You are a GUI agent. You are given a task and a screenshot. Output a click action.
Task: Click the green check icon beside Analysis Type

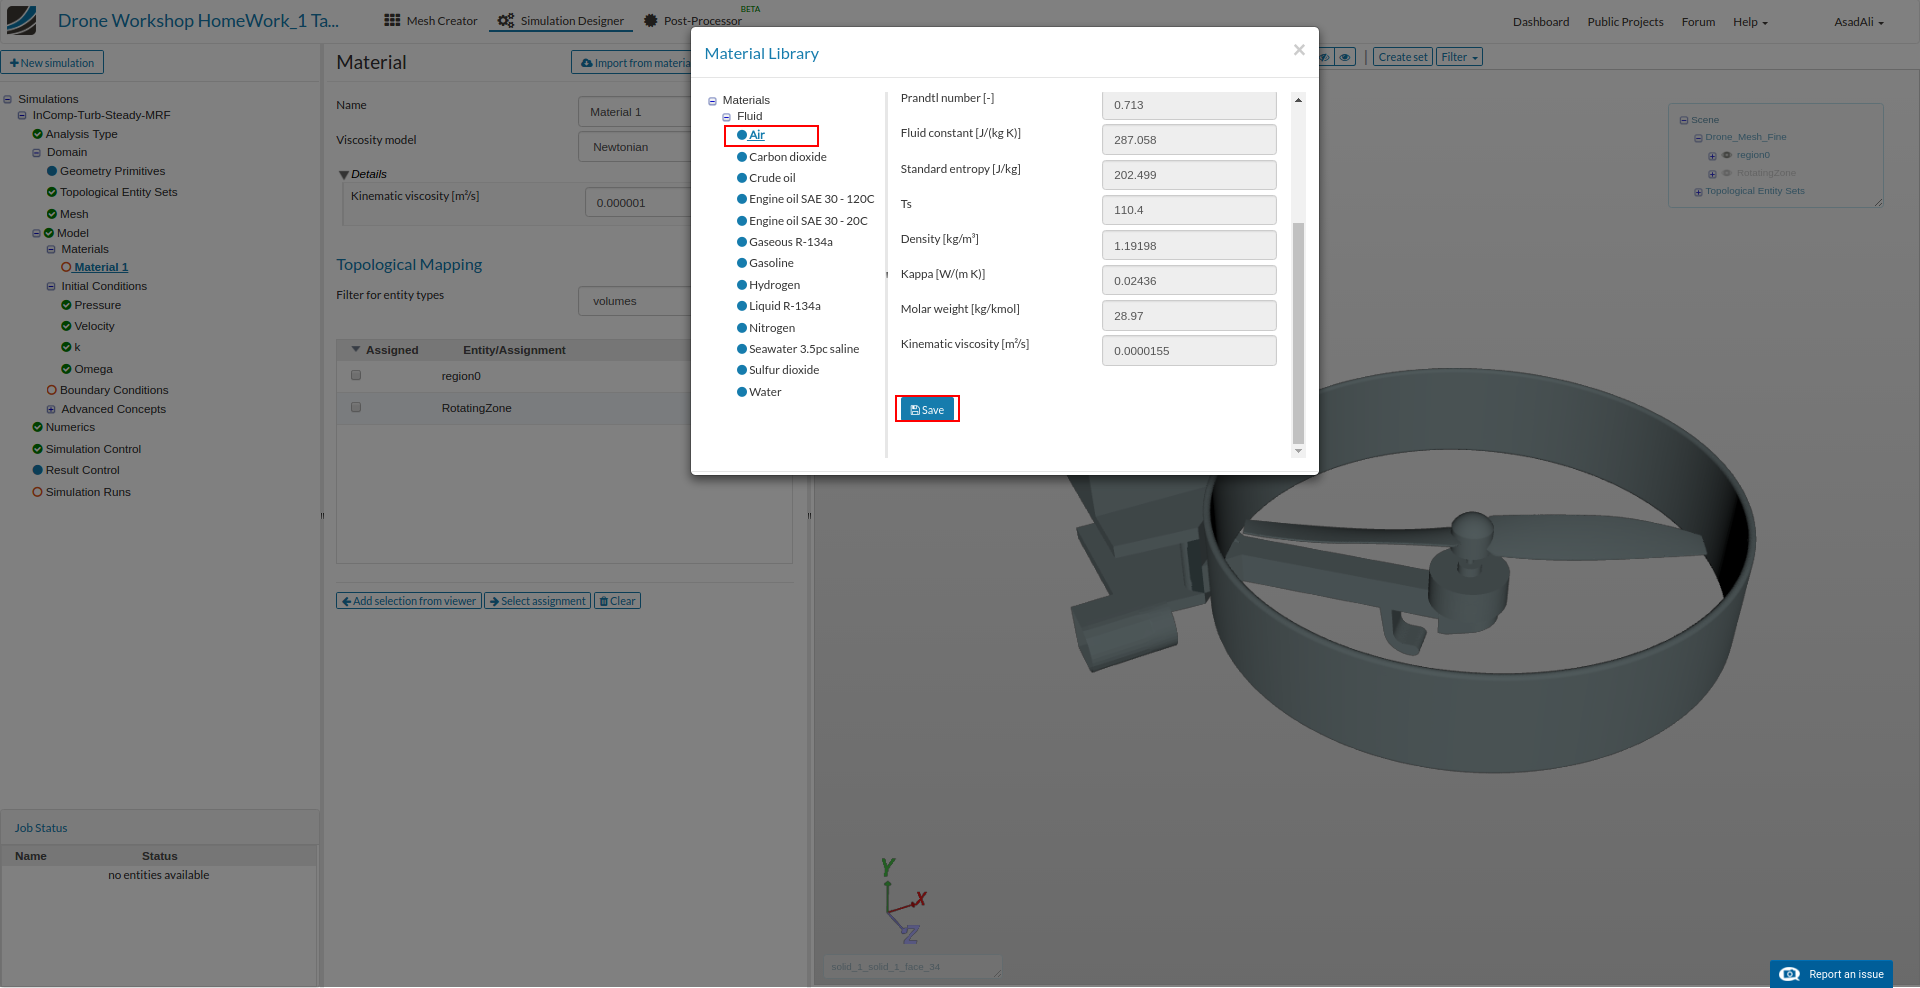pyautogui.click(x=38, y=134)
